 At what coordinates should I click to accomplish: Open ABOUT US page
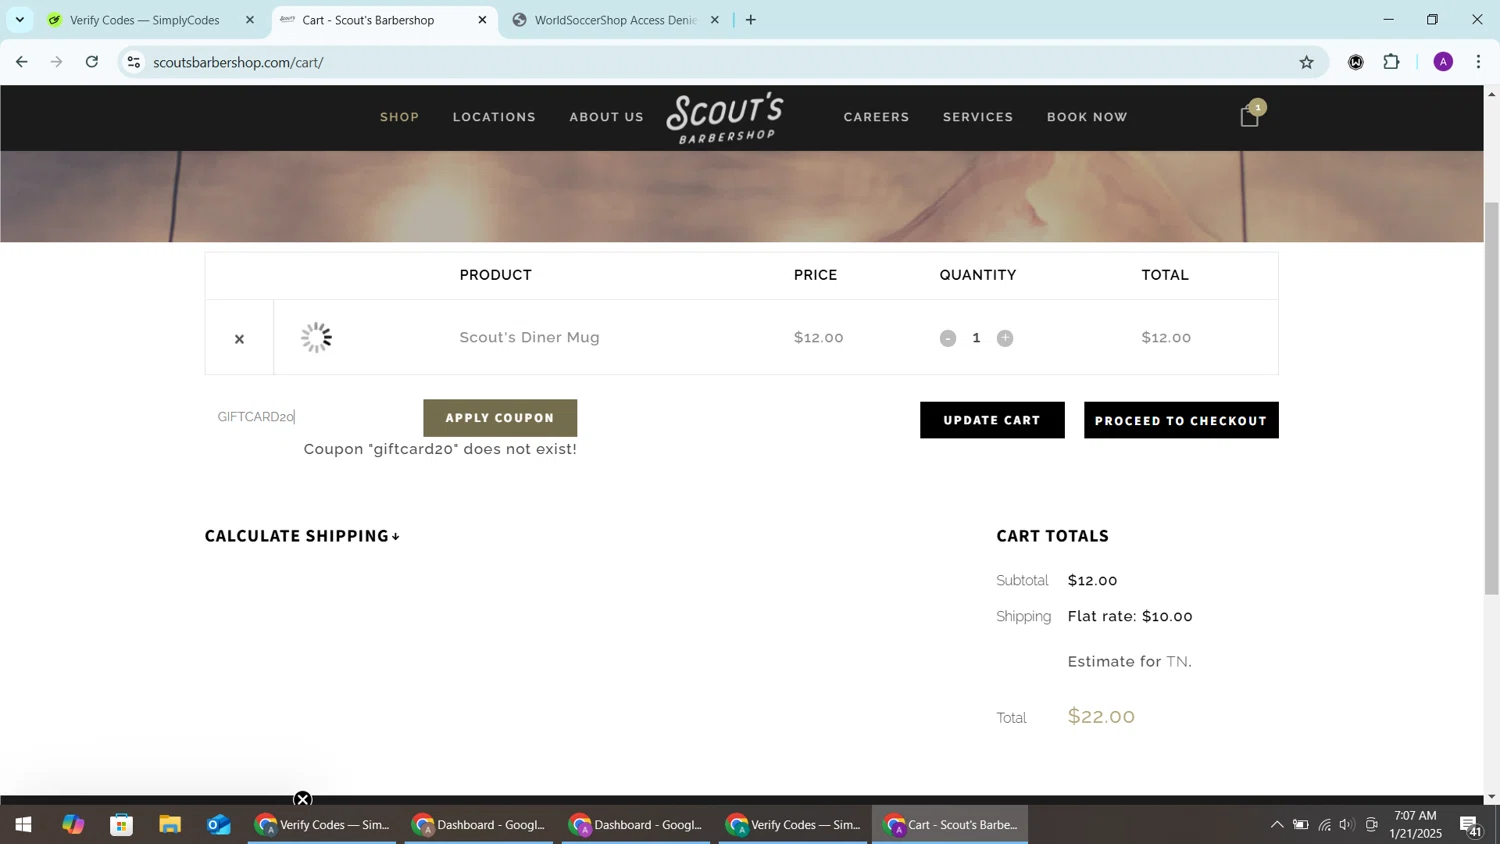pos(607,117)
